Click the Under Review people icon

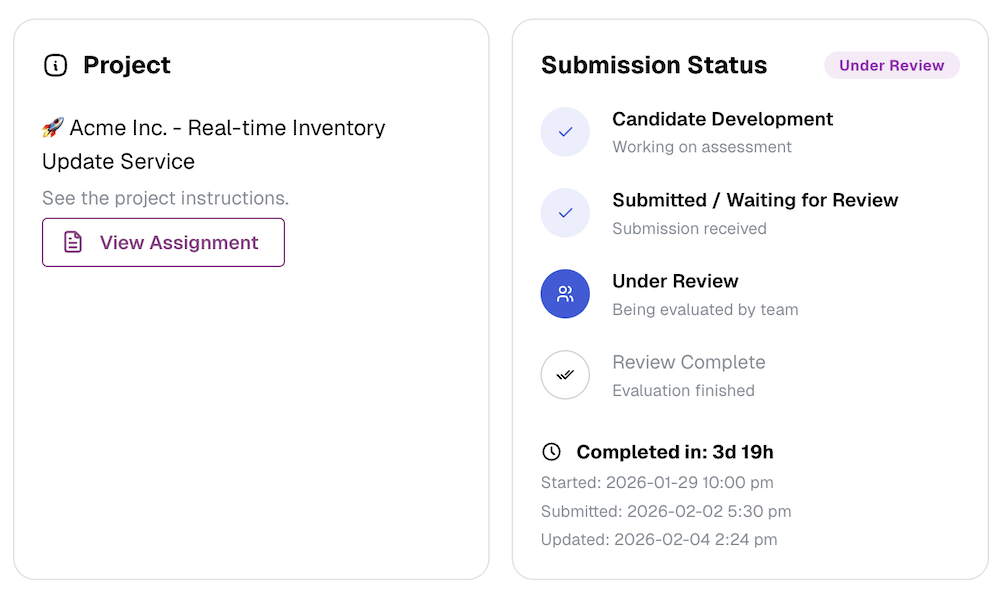click(x=565, y=294)
